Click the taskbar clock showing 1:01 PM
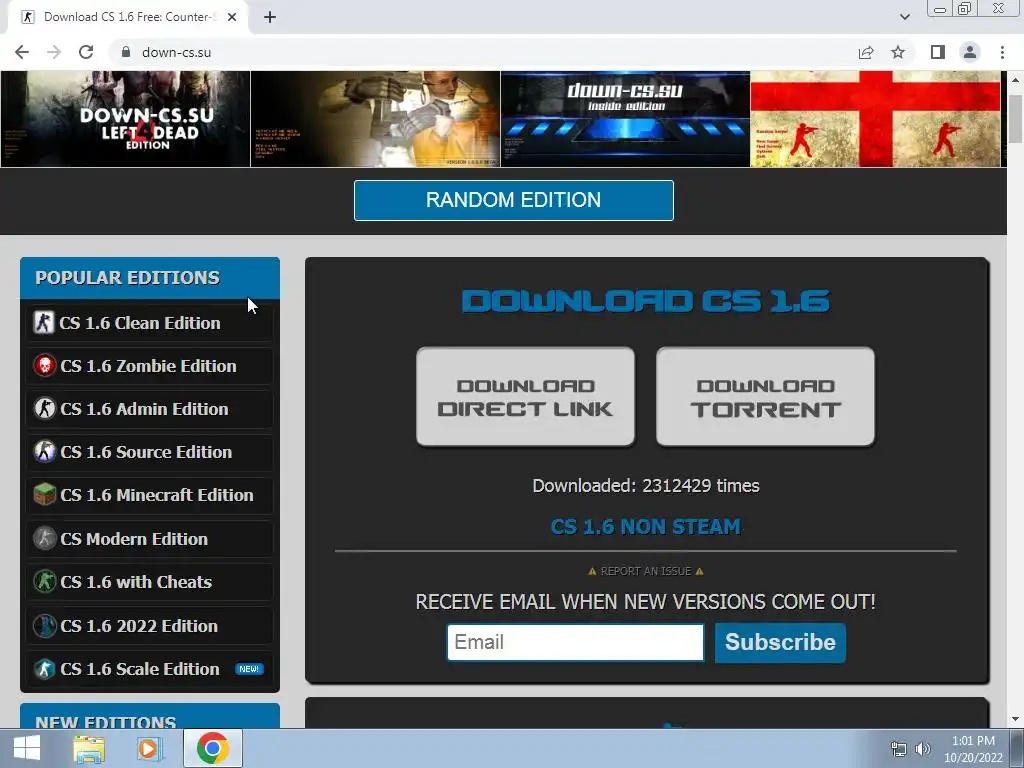1024x768 pixels. coord(973,749)
